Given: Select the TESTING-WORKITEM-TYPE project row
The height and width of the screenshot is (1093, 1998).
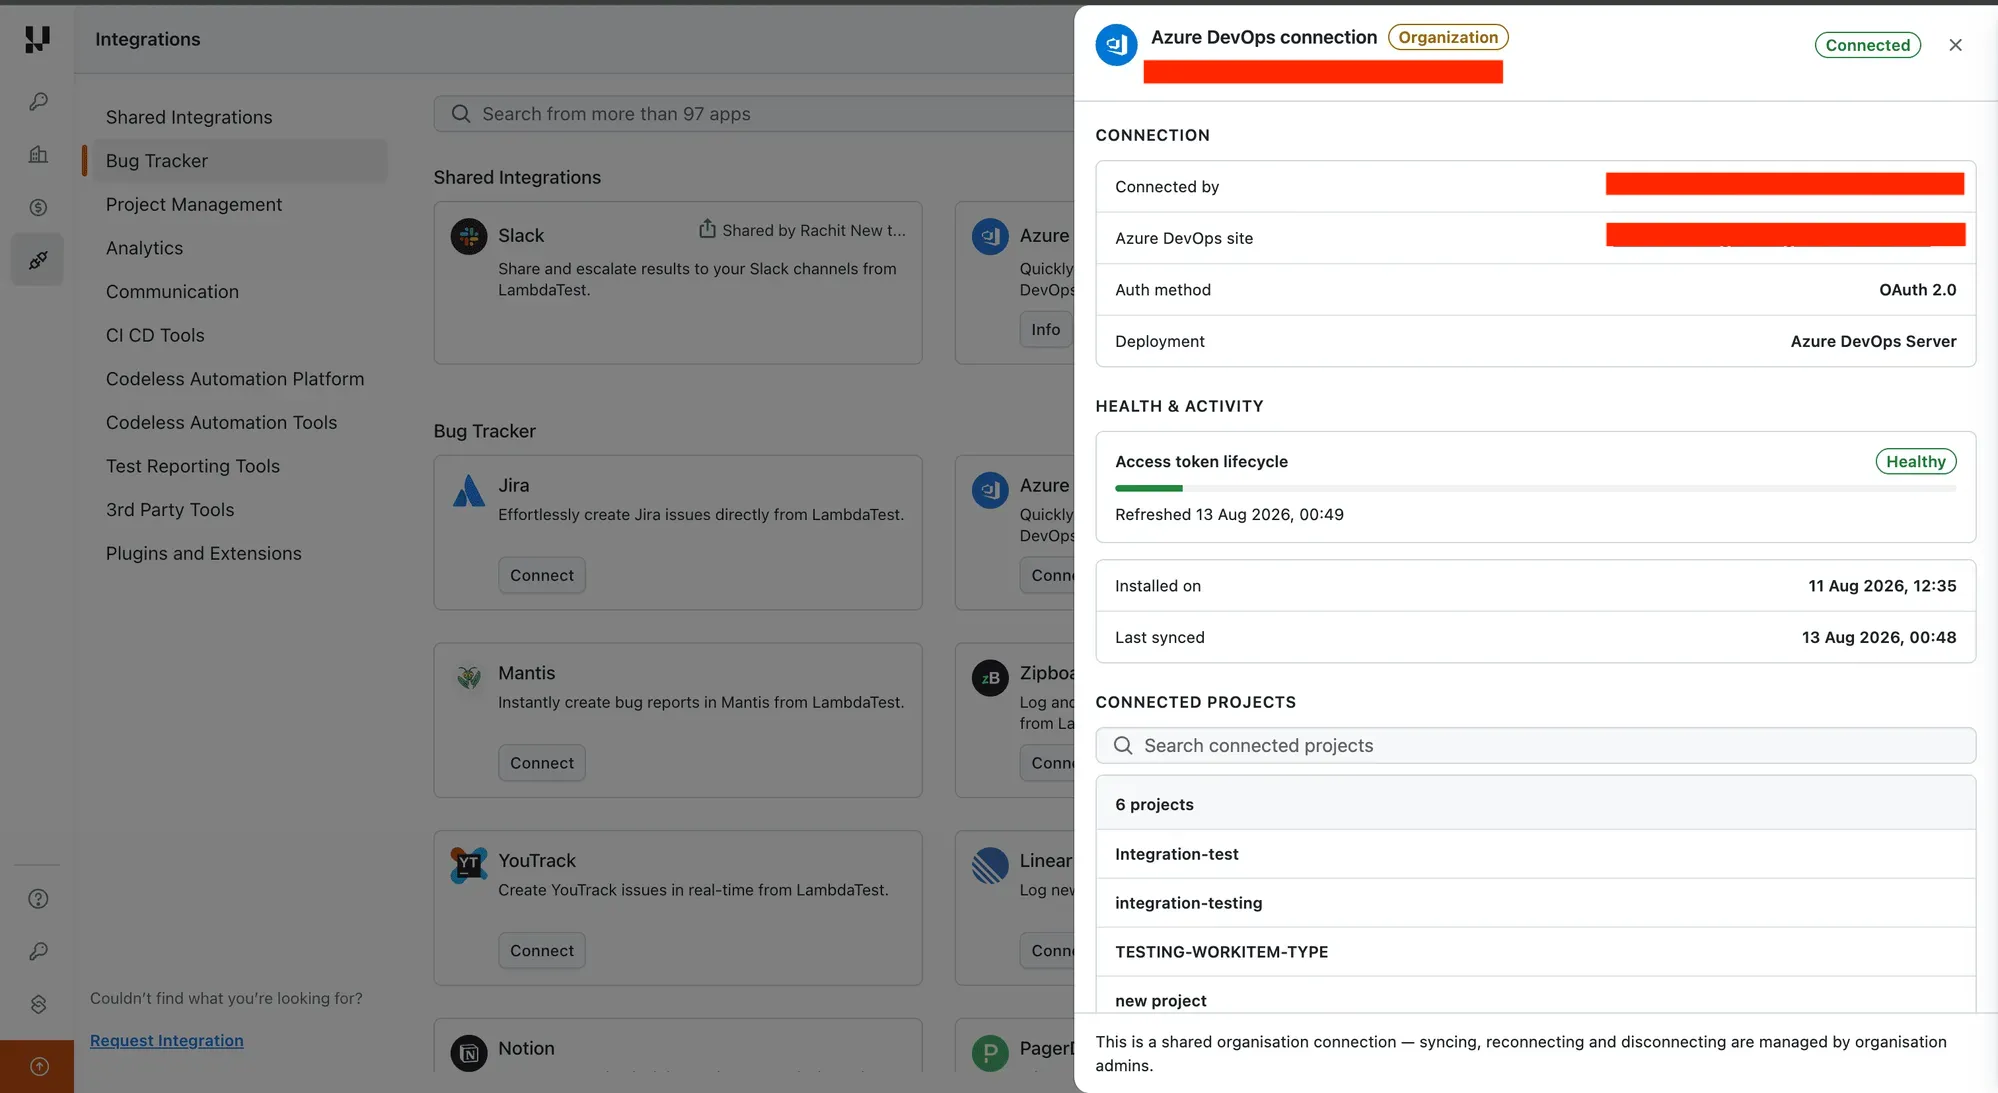Looking at the screenshot, I should (x=1535, y=952).
